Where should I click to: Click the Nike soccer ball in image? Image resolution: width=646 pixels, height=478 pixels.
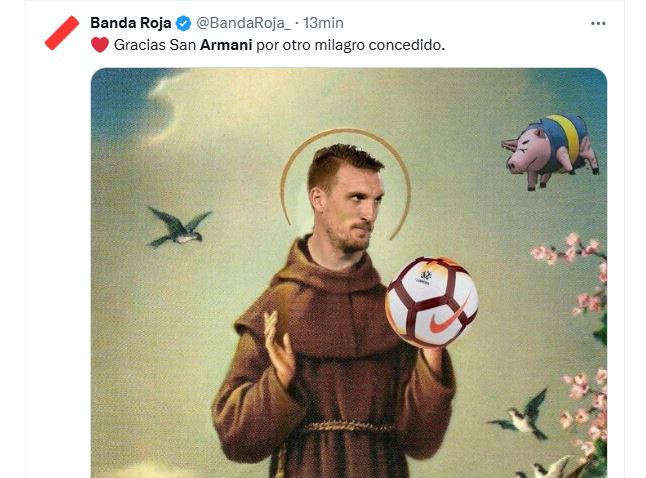431,302
